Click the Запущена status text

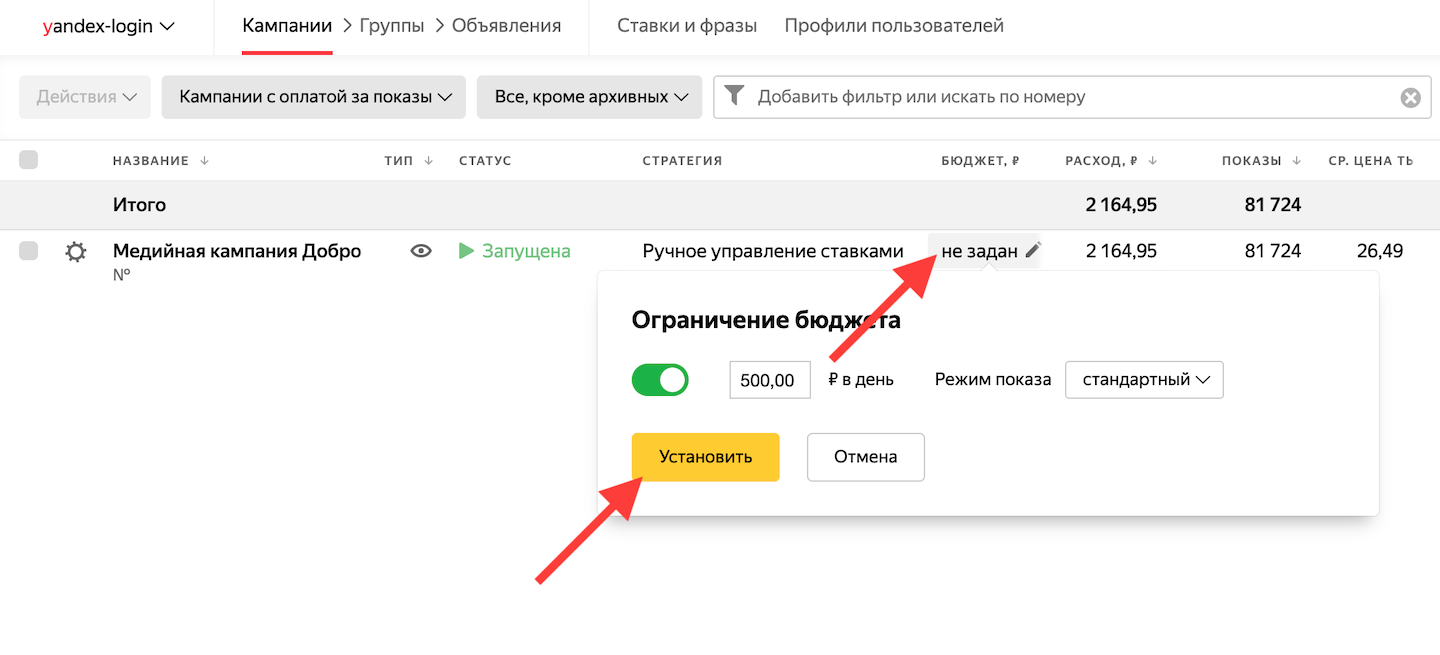click(526, 251)
